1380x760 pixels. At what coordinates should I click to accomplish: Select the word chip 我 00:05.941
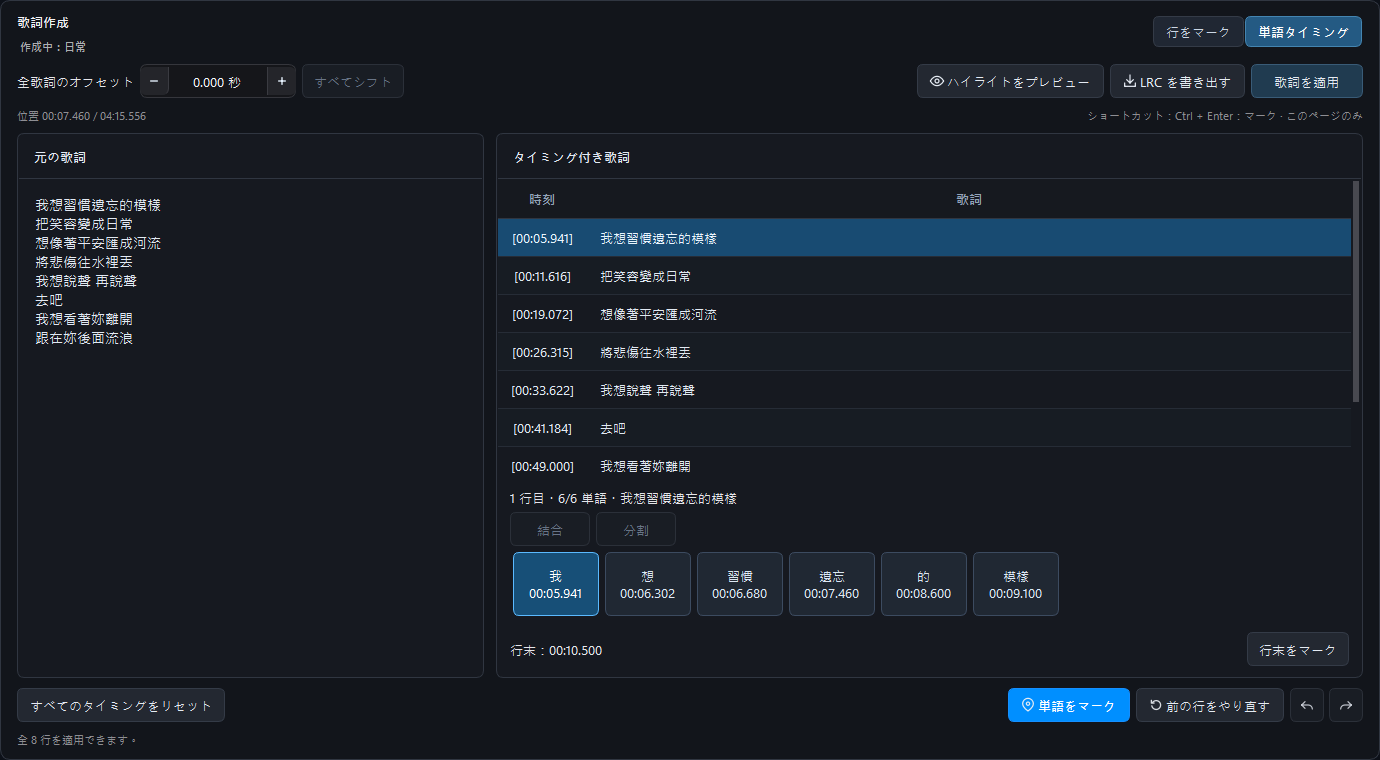(x=556, y=584)
